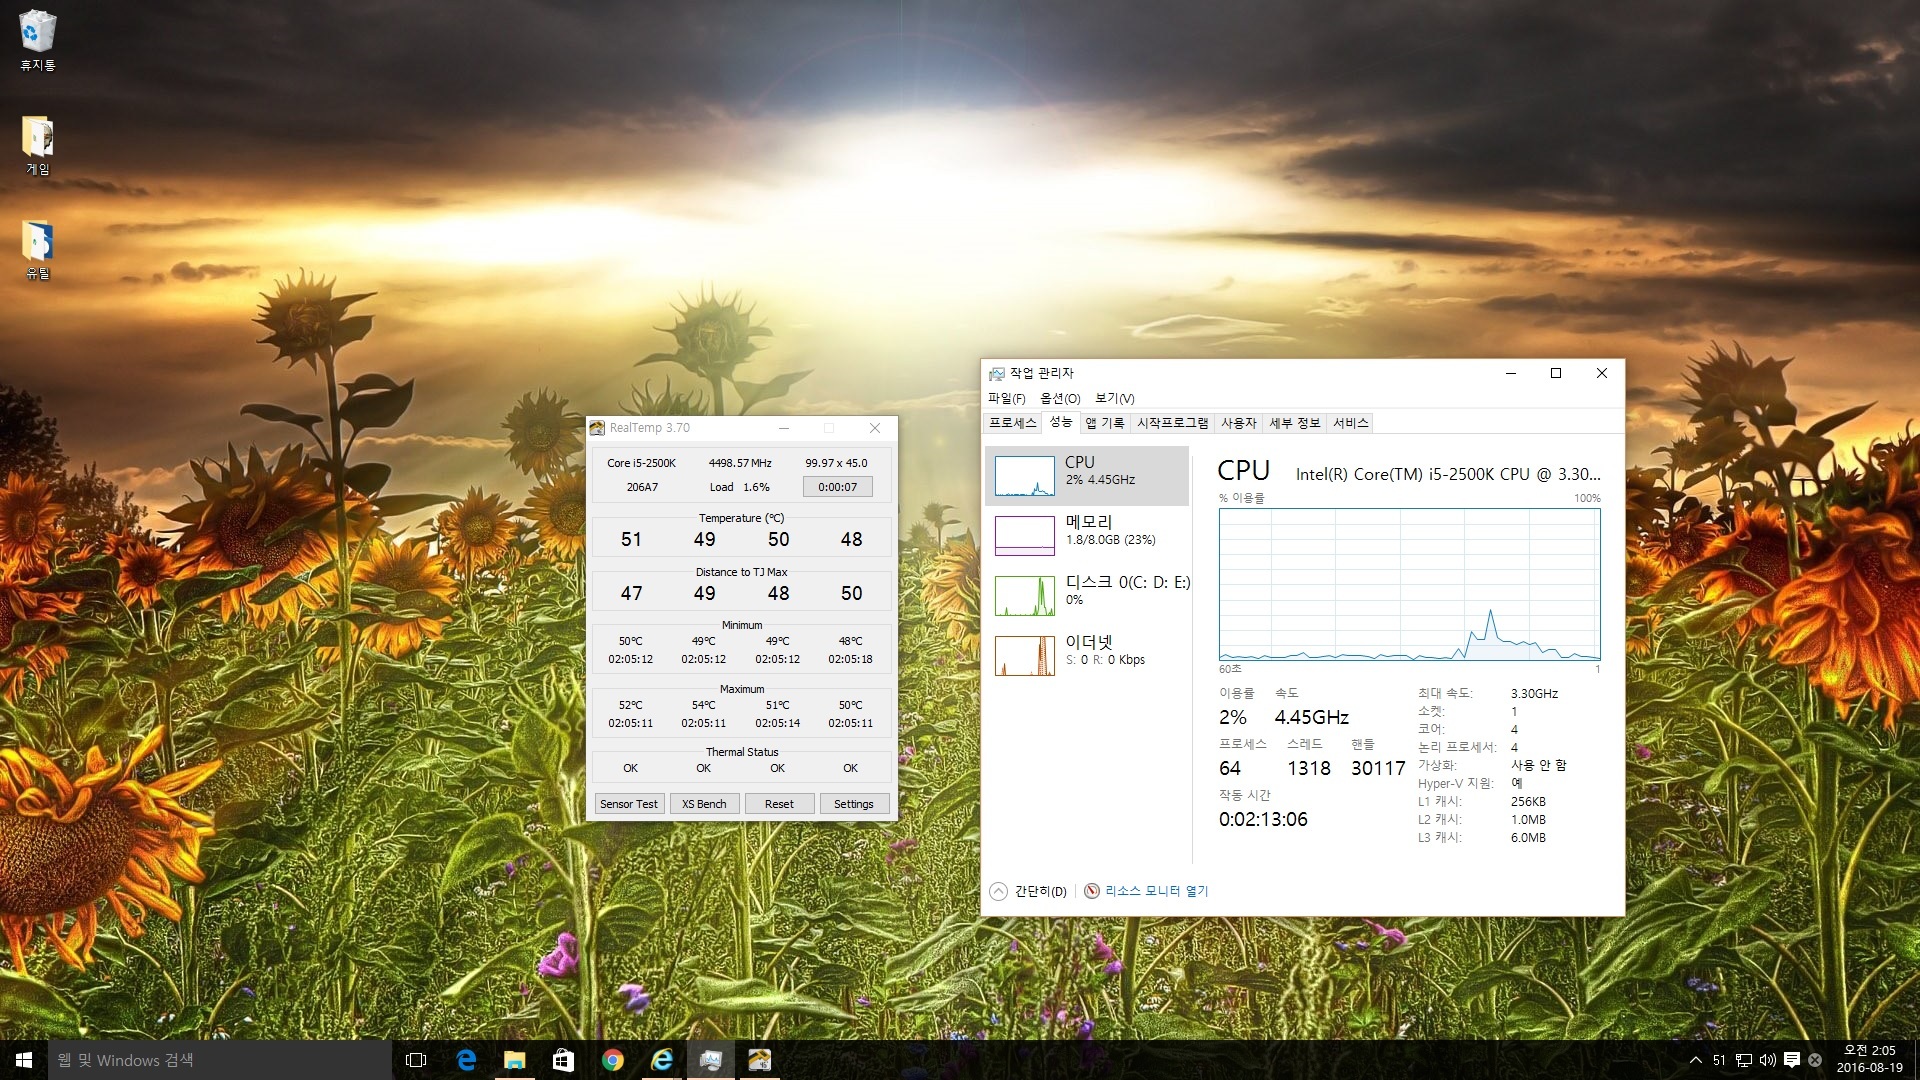Switch to the 프로세스 tab
This screenshot has width=1920, height=1080.
tap(1012, 423)
